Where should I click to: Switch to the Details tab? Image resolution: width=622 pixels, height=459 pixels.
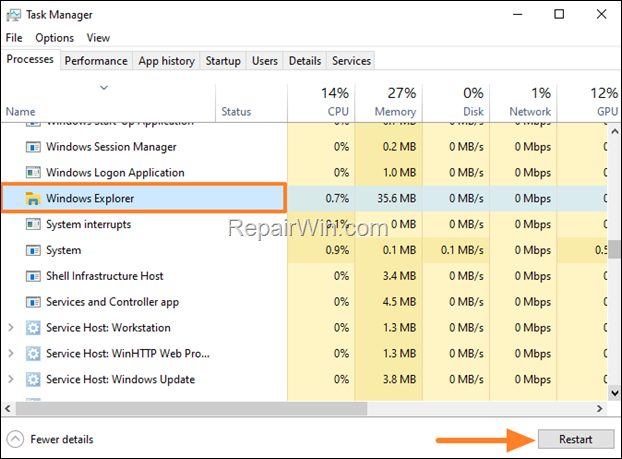tap(305, 61)
